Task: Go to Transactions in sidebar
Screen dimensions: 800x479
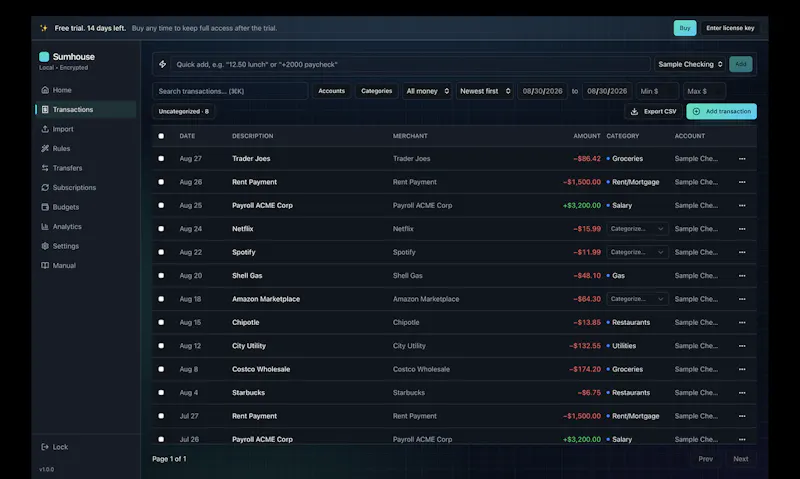Action: point(86,110)
